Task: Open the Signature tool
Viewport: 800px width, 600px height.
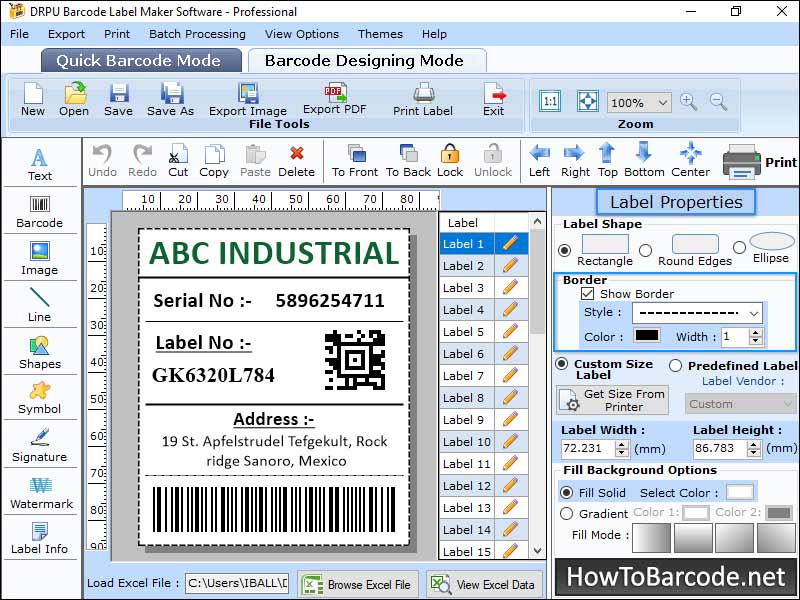Action: [x=40, y=448]
